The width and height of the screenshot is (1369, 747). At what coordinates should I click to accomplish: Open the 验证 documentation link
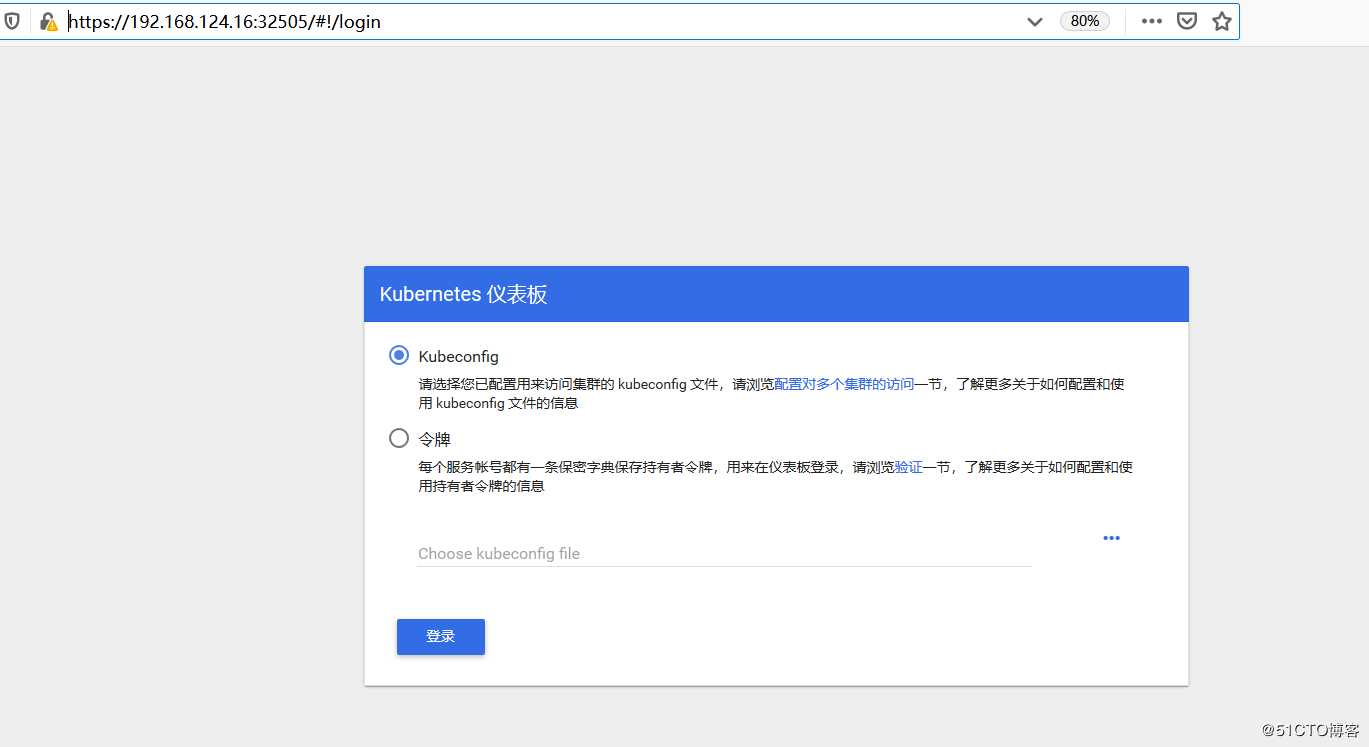(x=908, y=467)
